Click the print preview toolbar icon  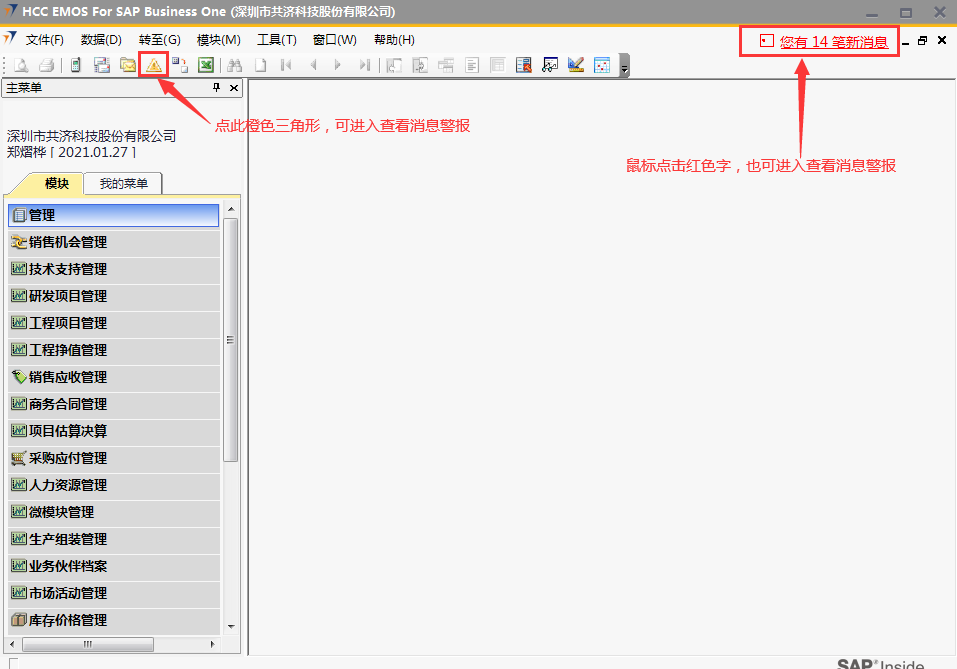point(20,65)
